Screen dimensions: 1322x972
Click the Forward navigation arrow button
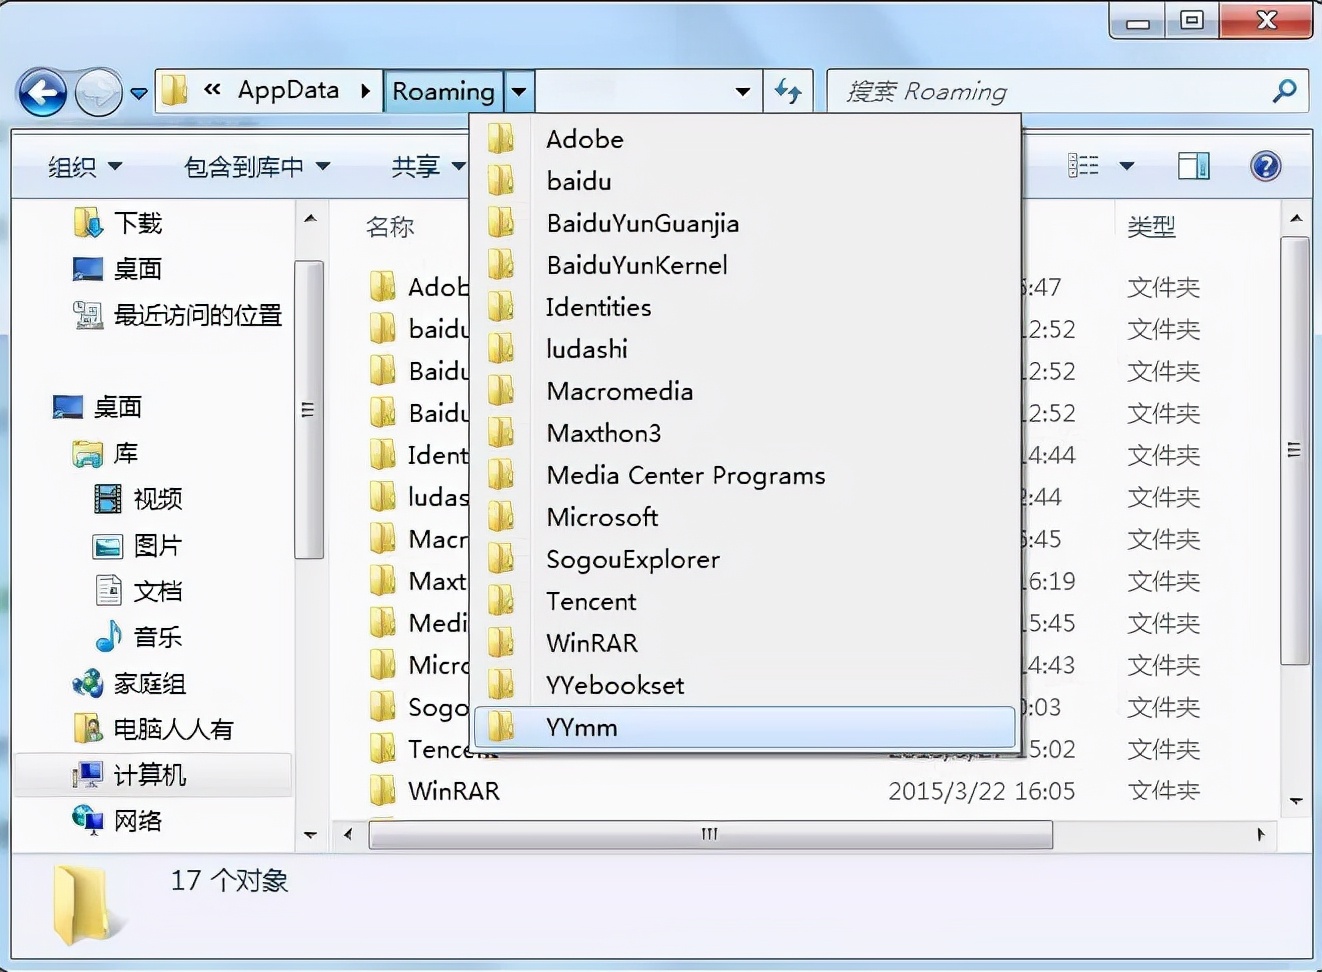click(98, 93)
